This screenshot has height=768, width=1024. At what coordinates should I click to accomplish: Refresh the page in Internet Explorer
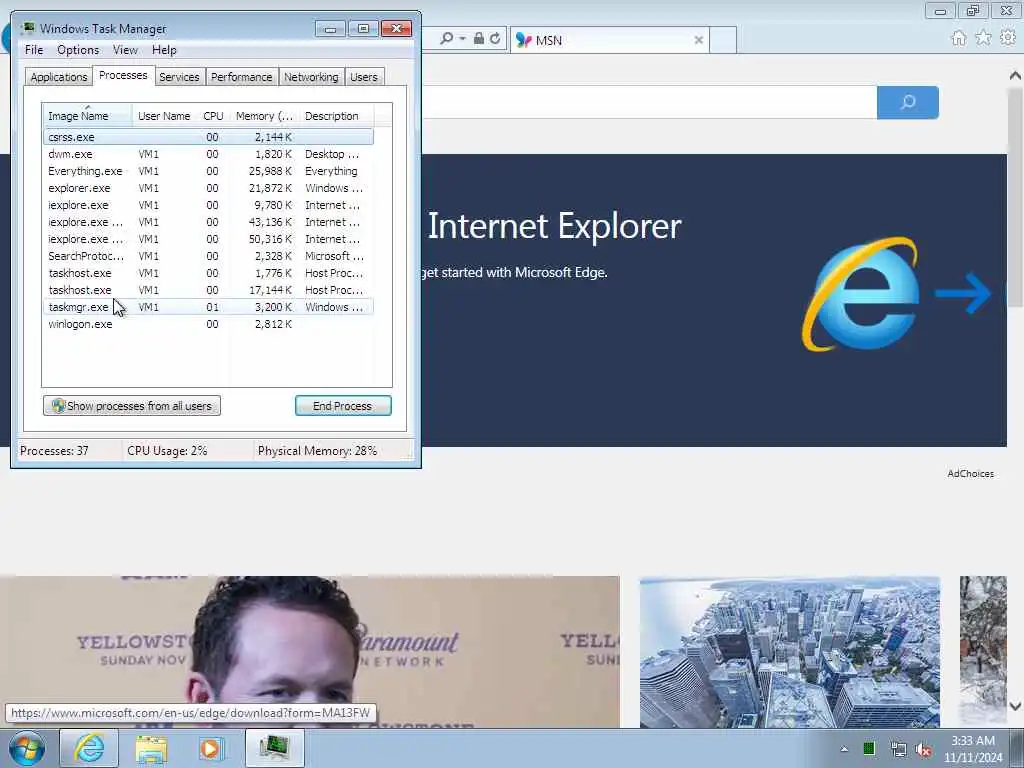pyautogui.click(x=496, y=39)
